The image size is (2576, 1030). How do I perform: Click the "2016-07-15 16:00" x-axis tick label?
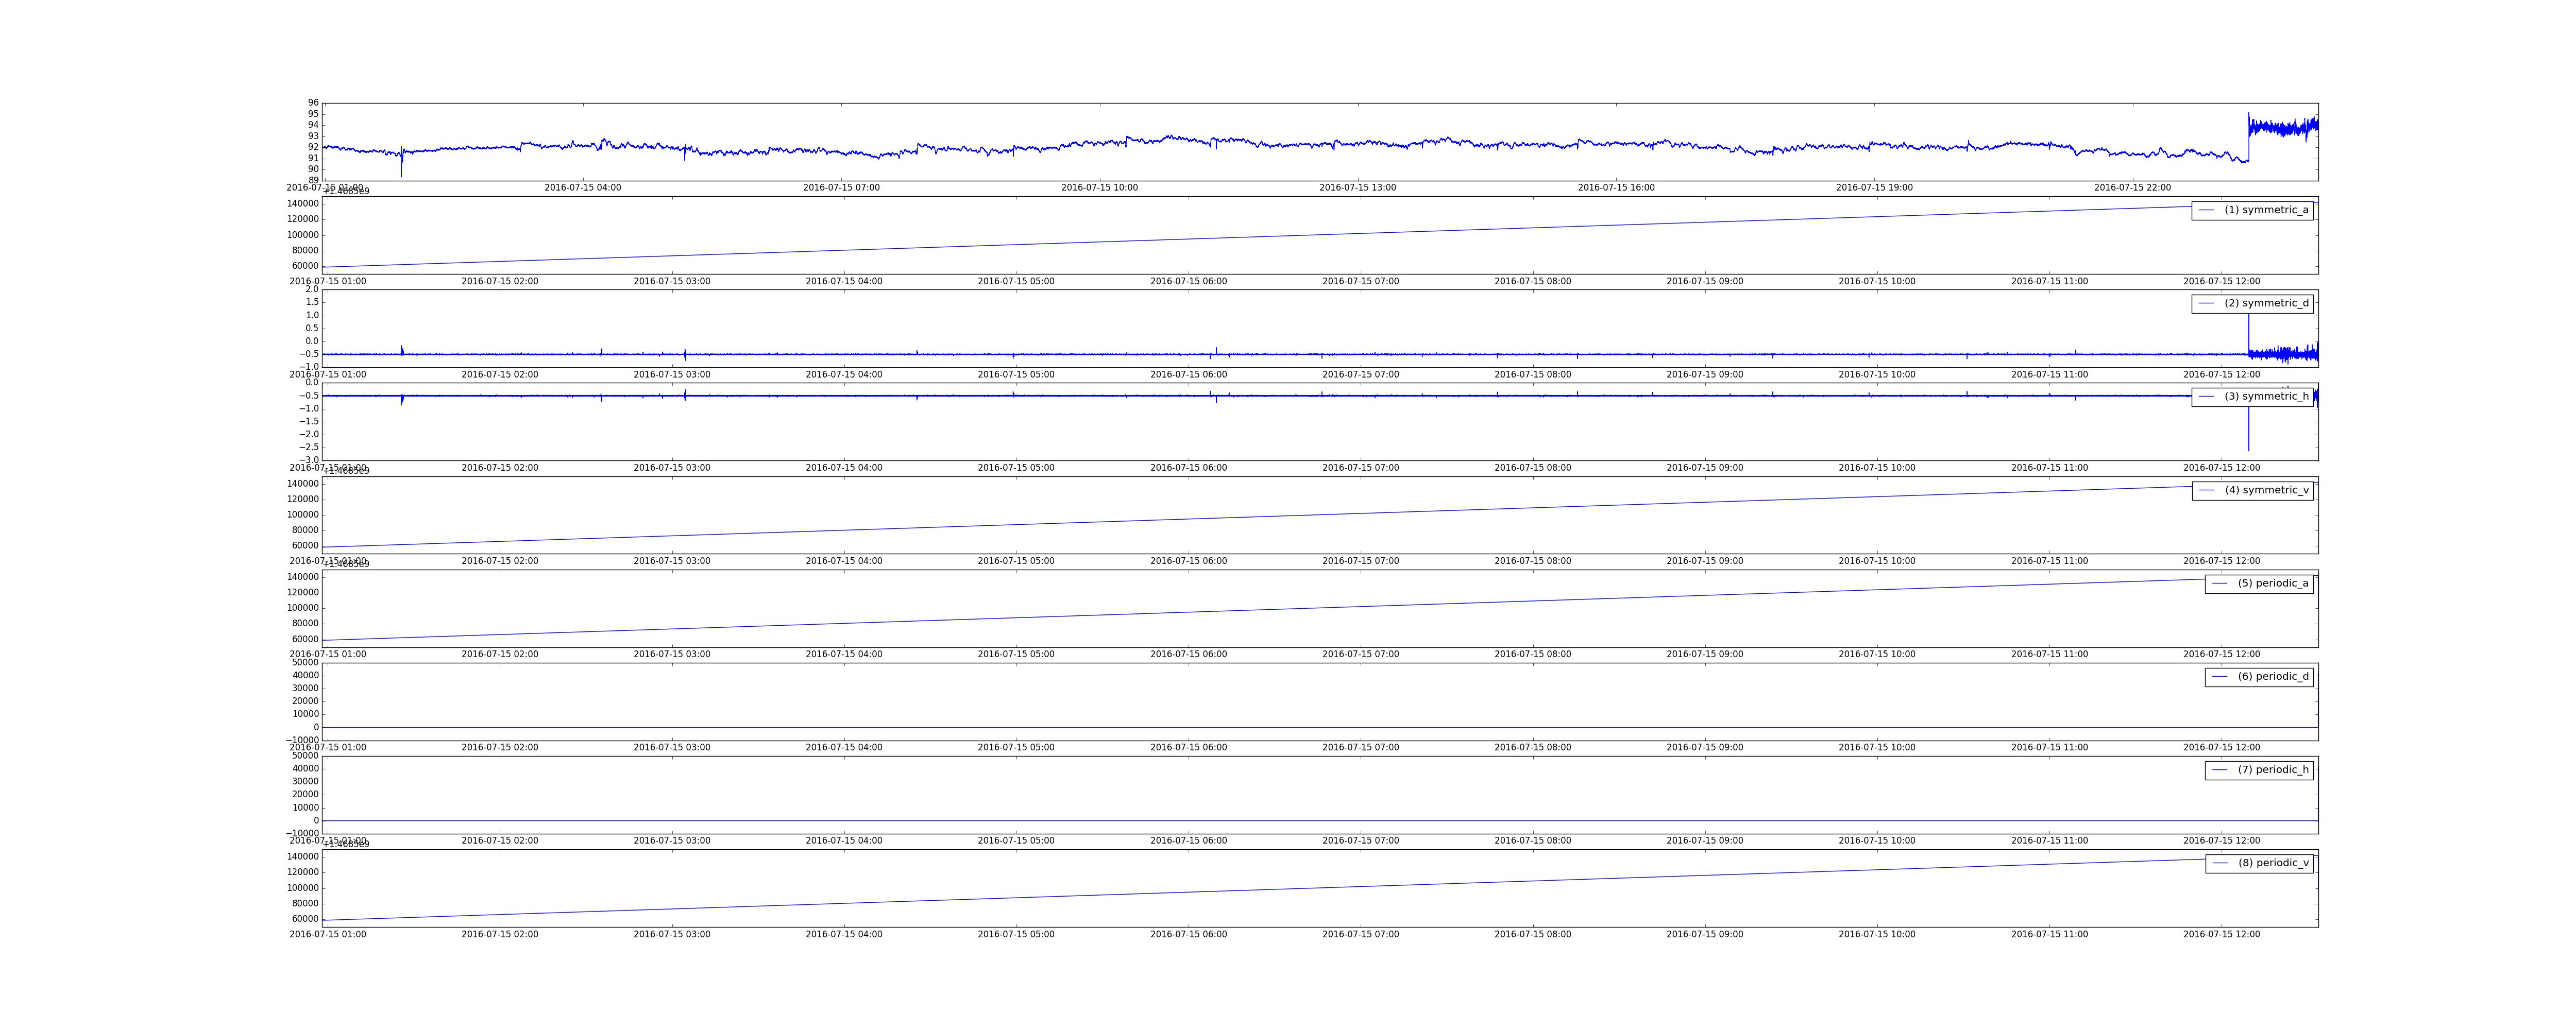1616,188
